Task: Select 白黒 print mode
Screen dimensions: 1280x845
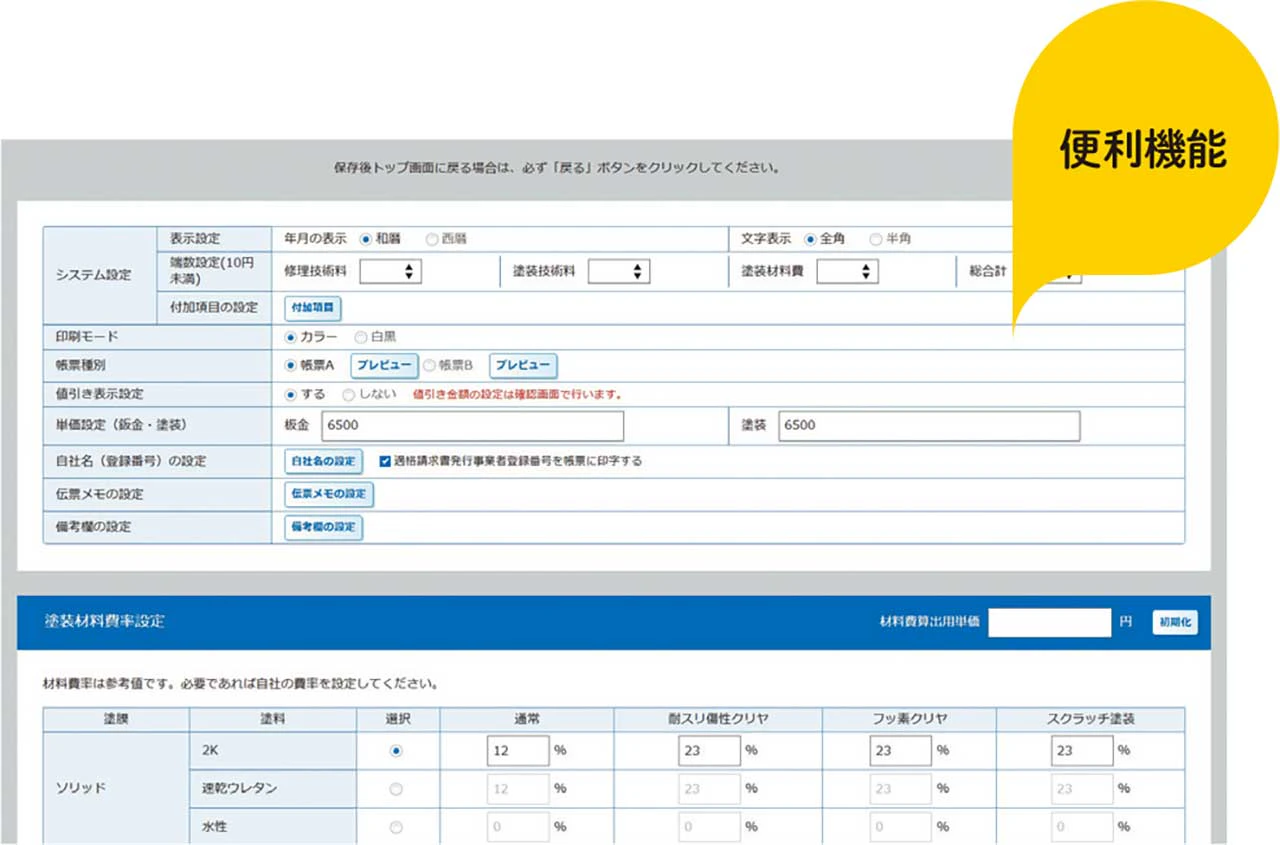Action: [x=361, y=337]
